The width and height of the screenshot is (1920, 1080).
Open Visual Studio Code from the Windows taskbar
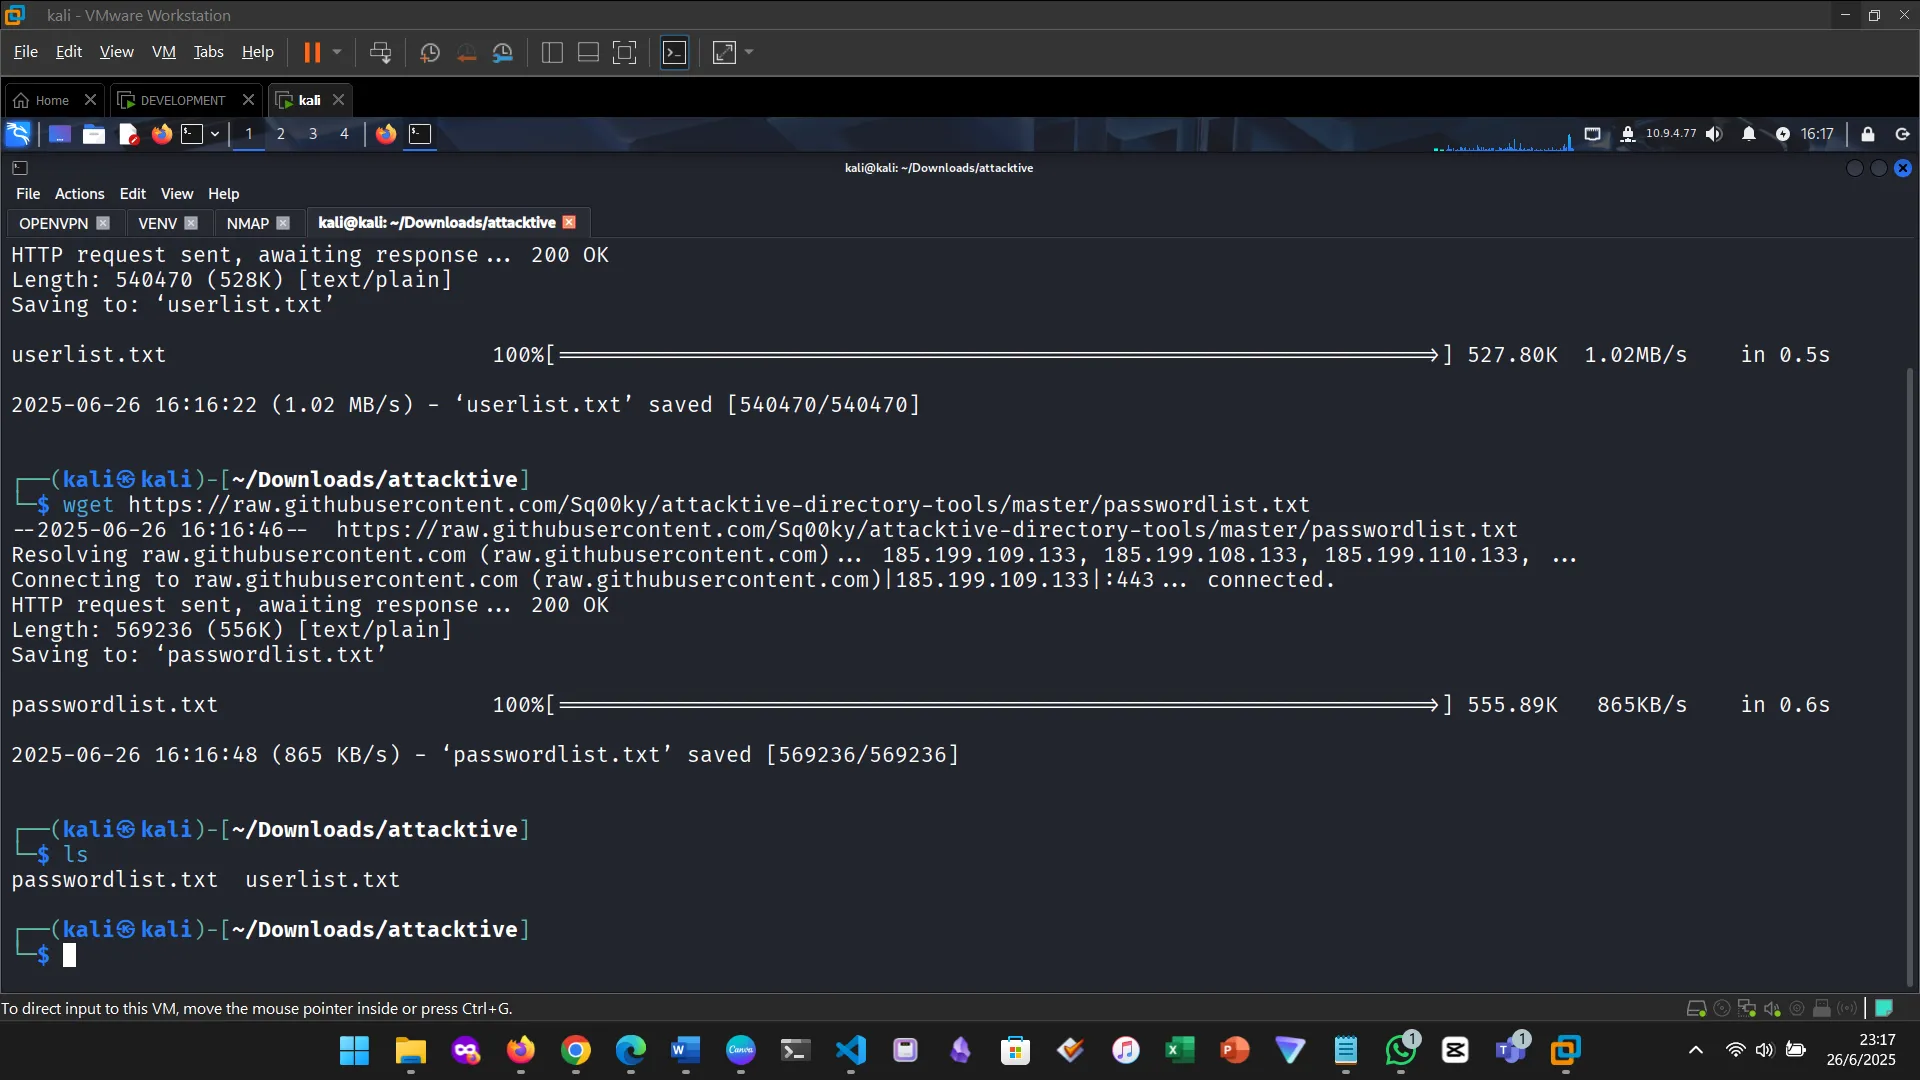pos(849,1051)
